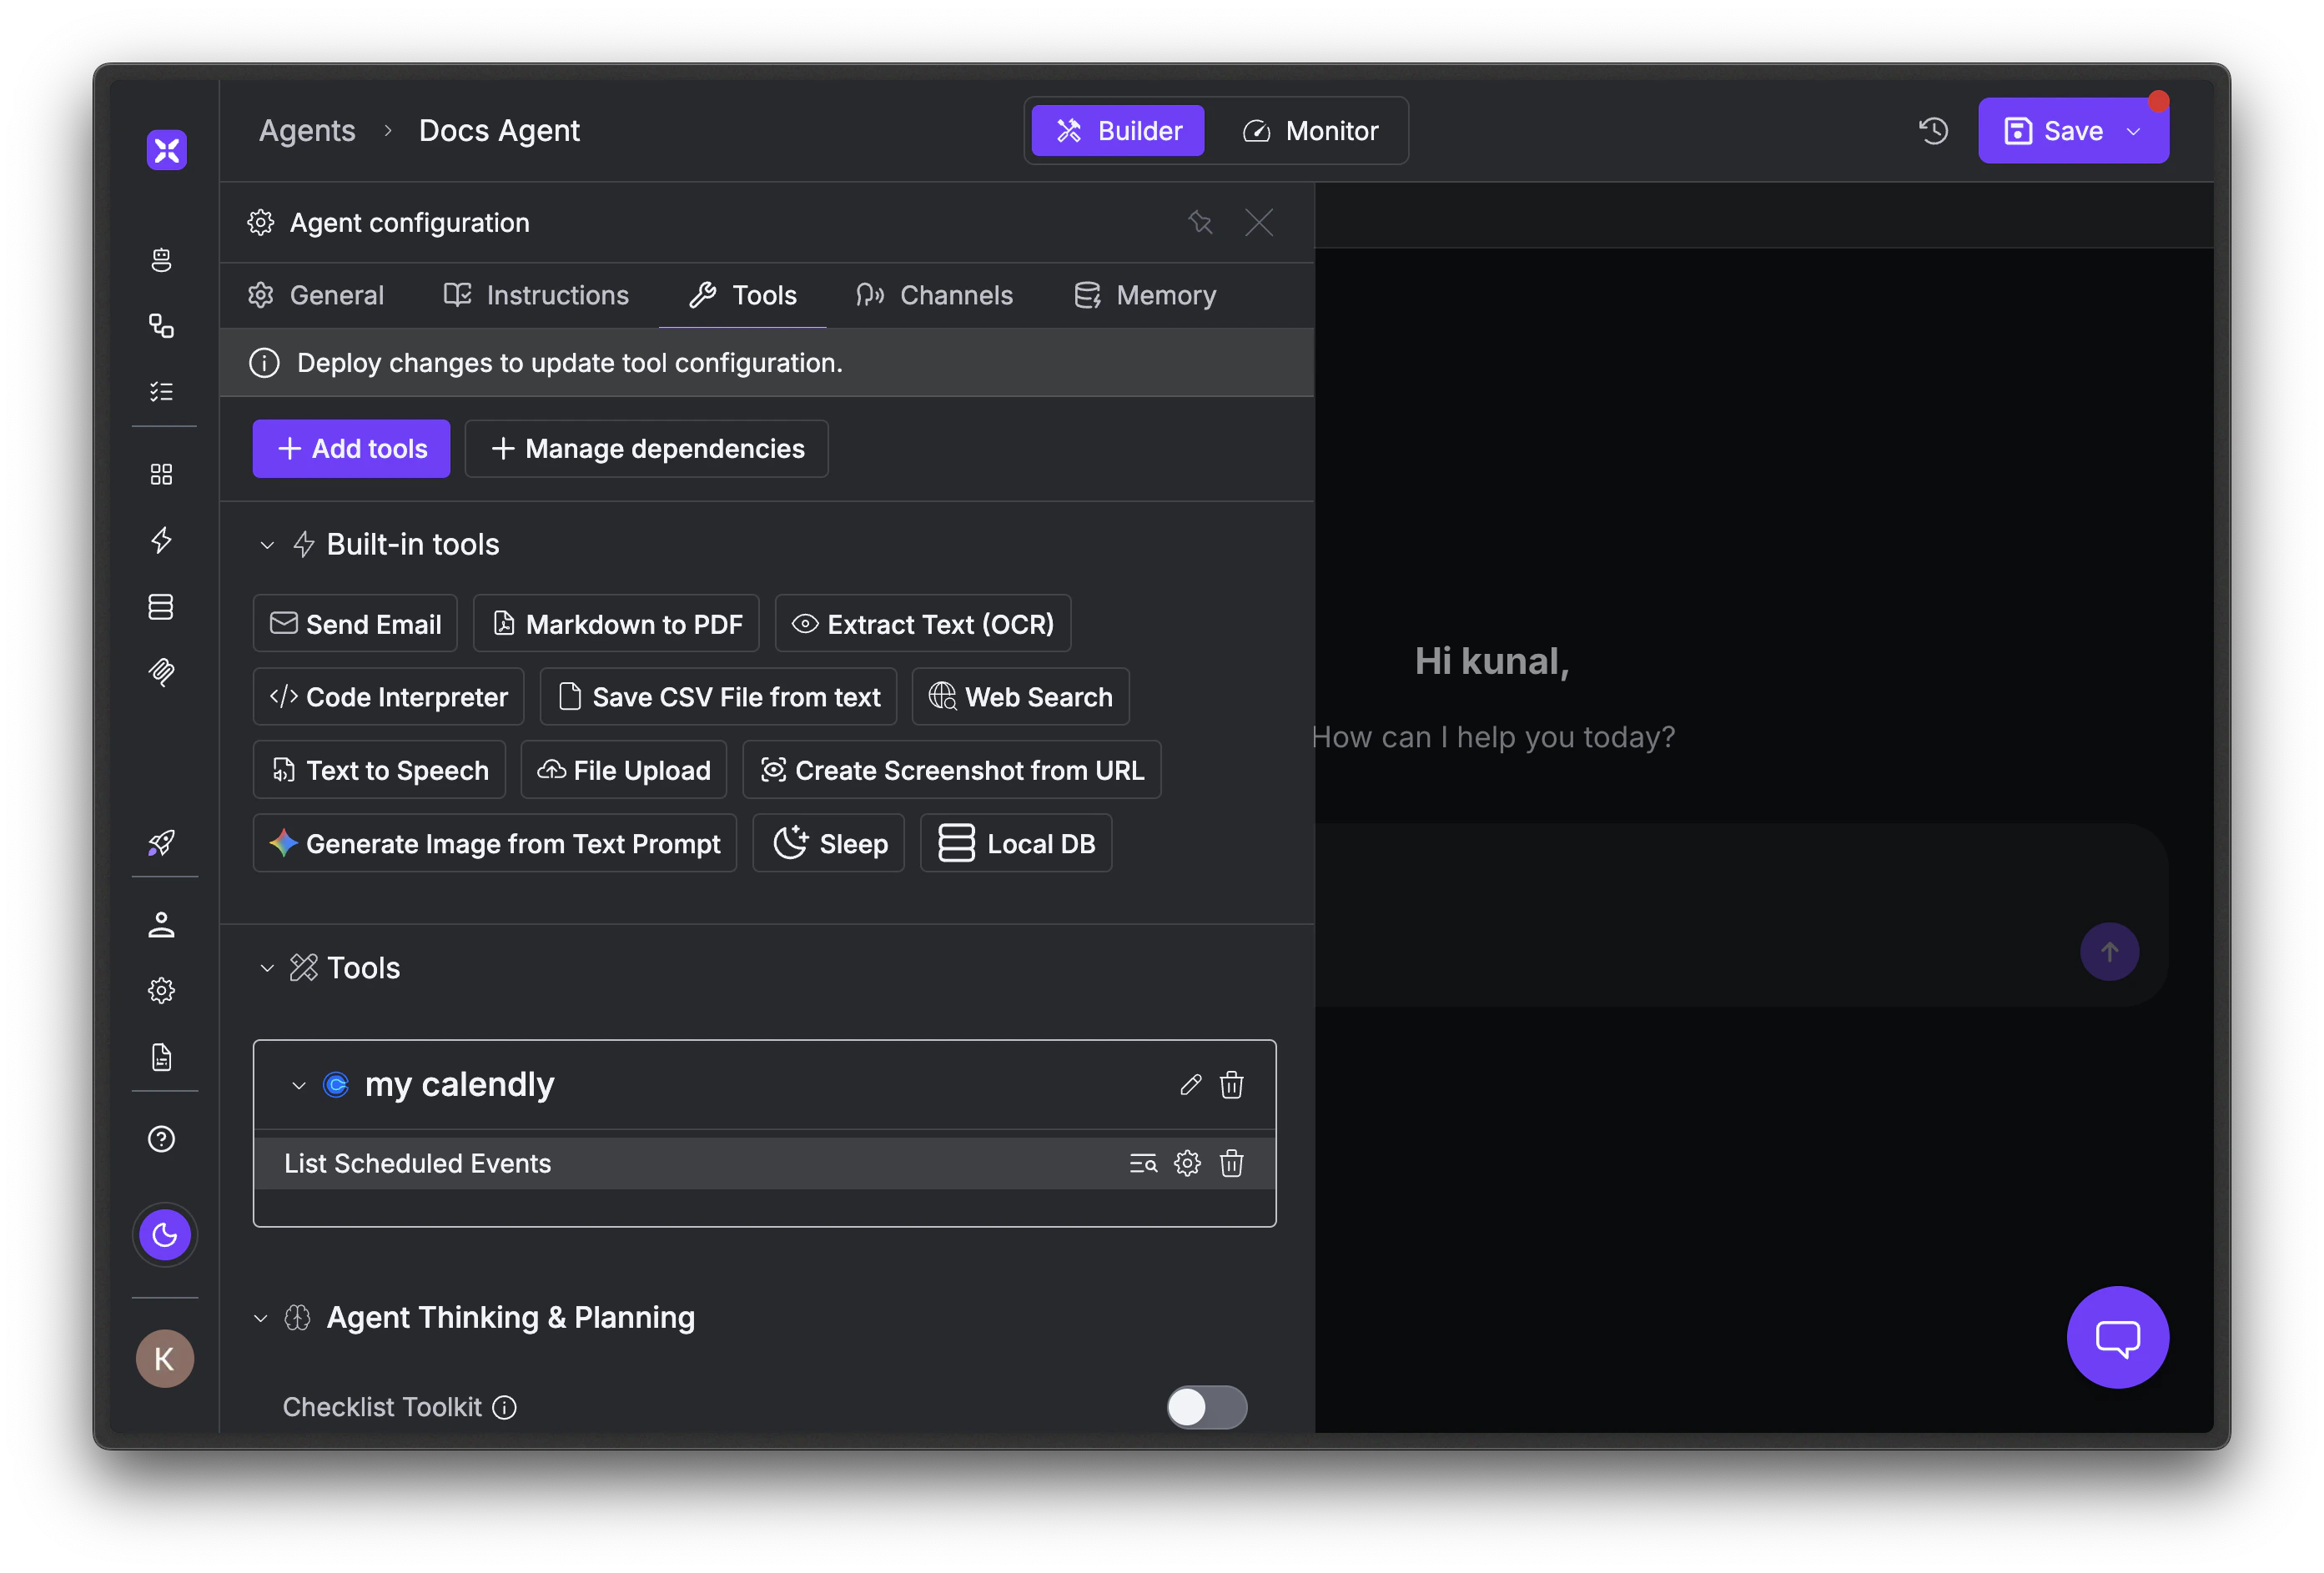Select Create Screenshot from URL tool
This screenshot has width=2324, height=1573.
[x=952, y=770]
